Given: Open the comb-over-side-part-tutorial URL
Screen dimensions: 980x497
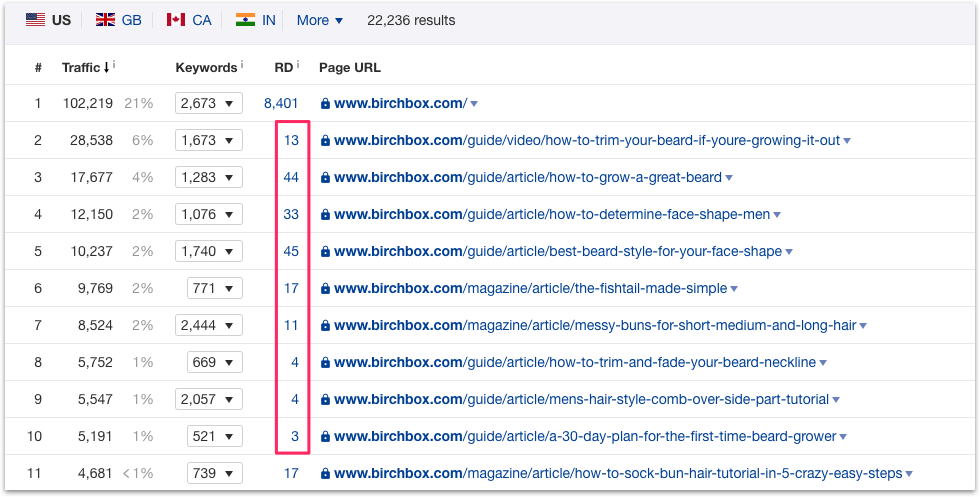Looking at the screenshot, I should tap(581, 399).
